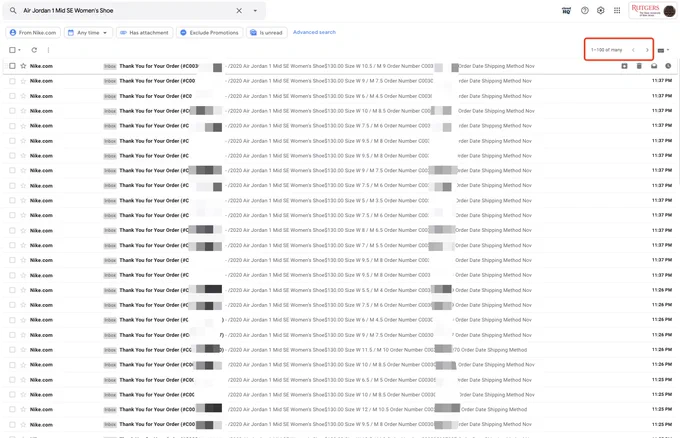
Task: Click Nike.com sender on W 5 / M 3.5 email
Action: coord(41,200)
